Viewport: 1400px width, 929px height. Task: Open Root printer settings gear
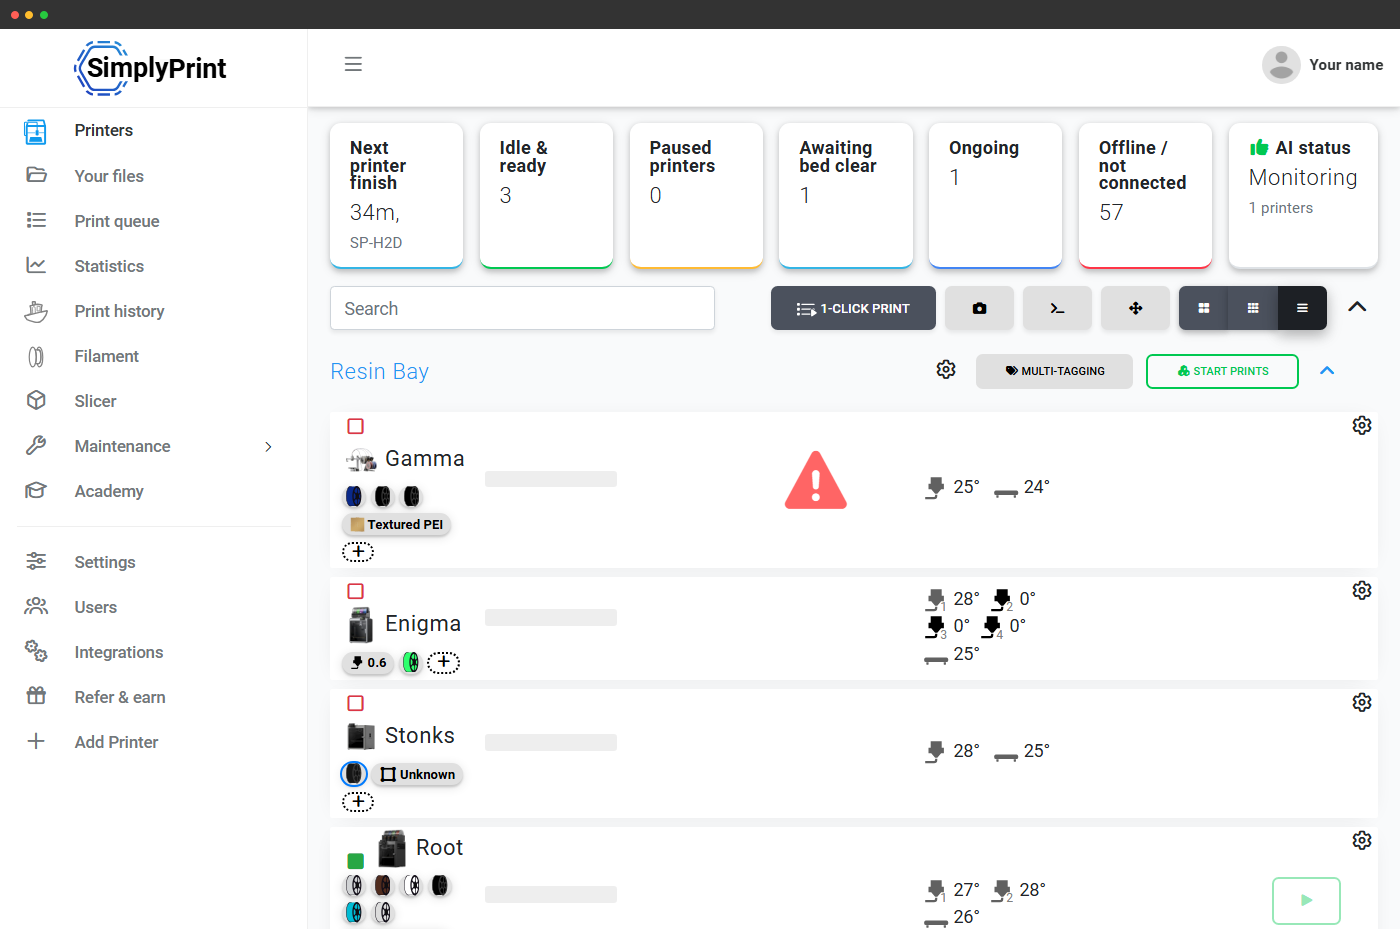coord(1362,840)
